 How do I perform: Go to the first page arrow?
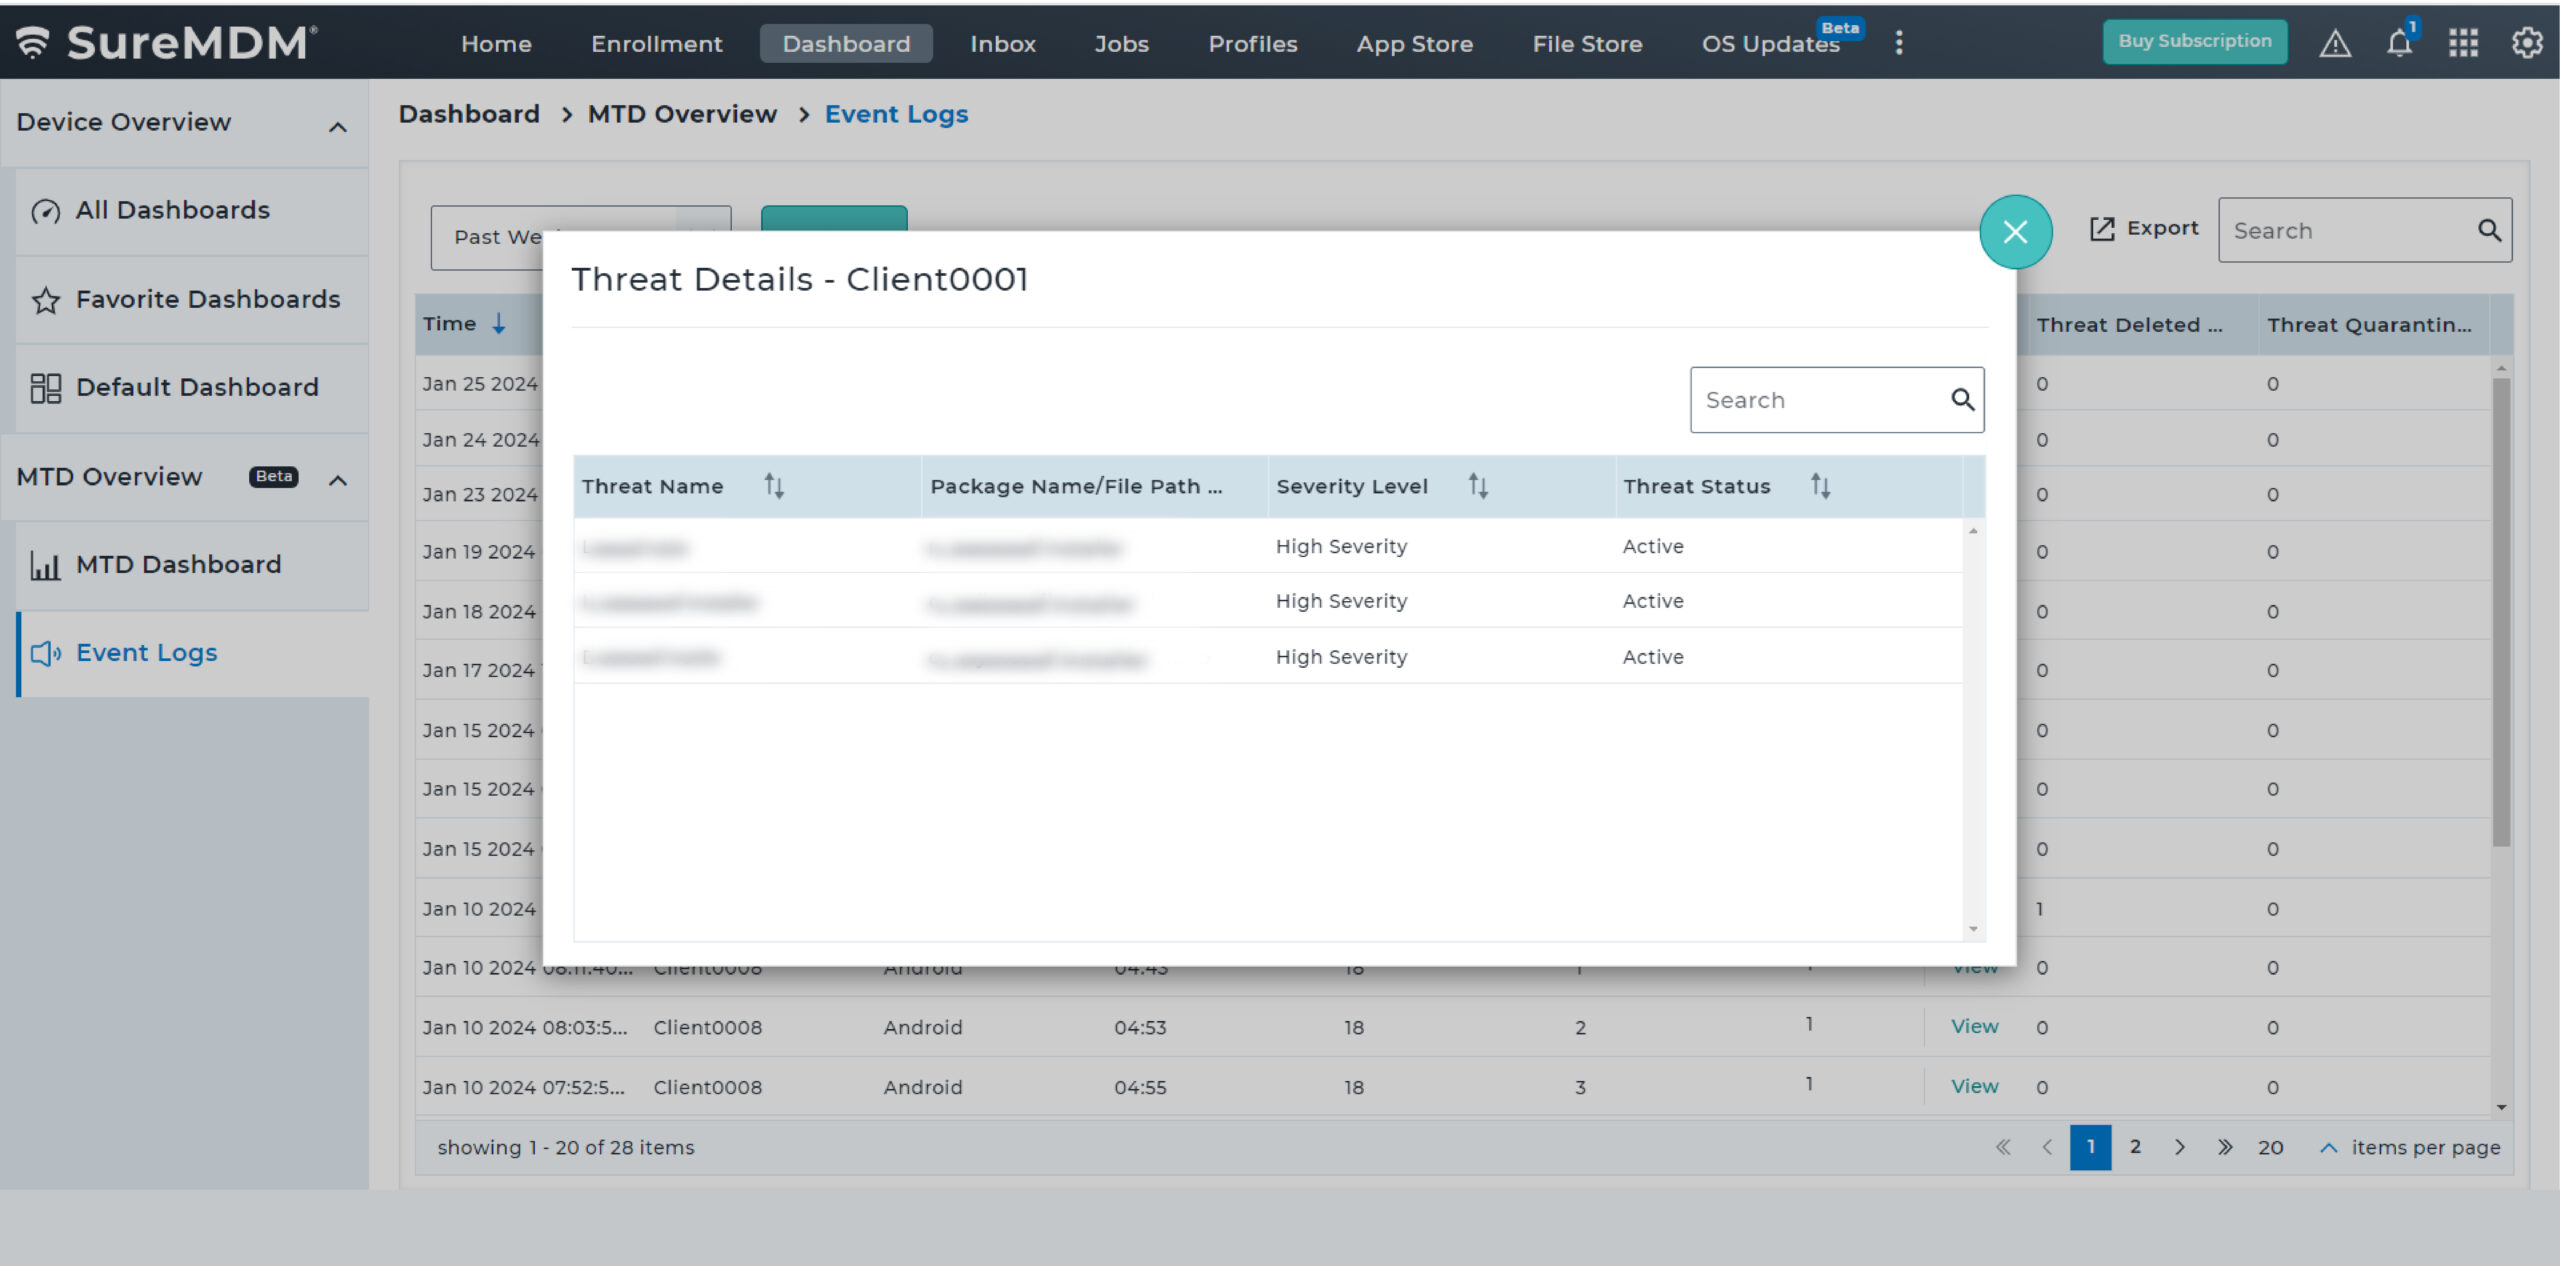pos(2003,1147)
